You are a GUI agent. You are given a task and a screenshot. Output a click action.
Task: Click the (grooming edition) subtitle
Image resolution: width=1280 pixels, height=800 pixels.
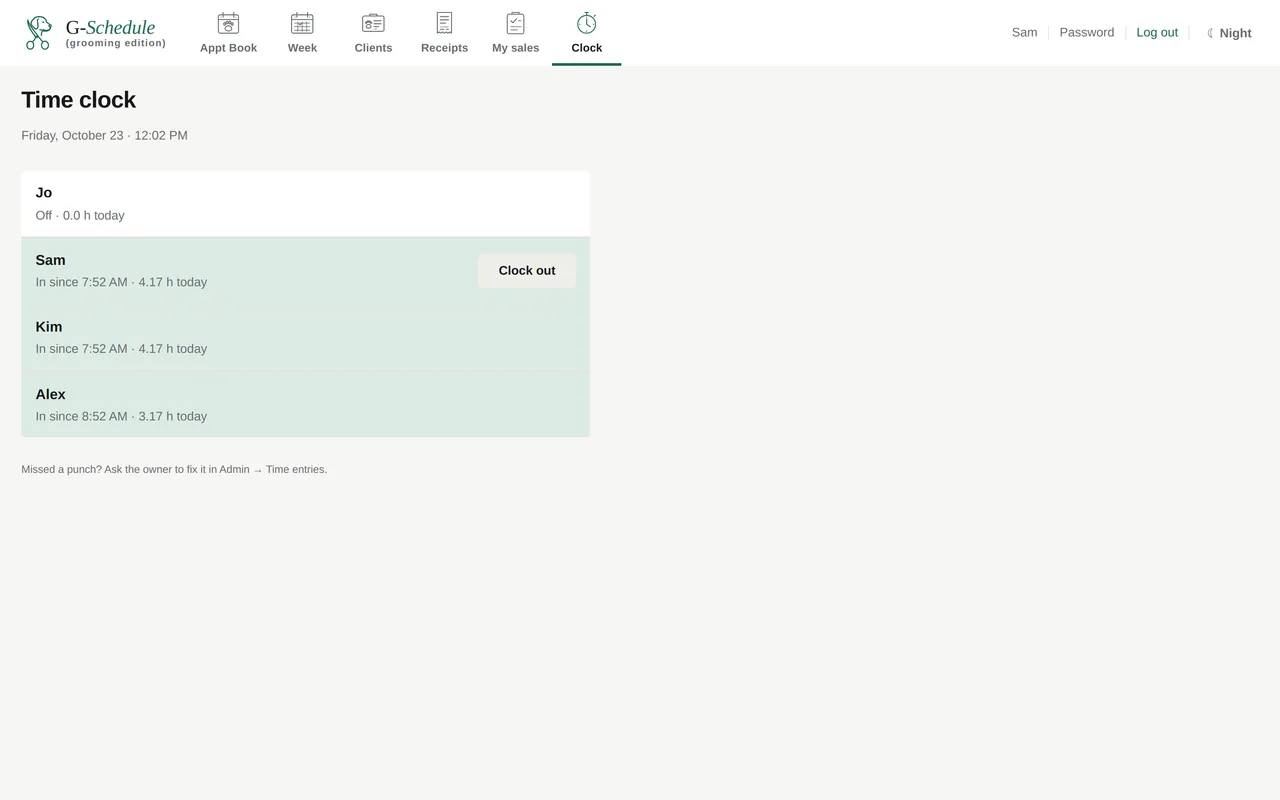tap(116, 44)
